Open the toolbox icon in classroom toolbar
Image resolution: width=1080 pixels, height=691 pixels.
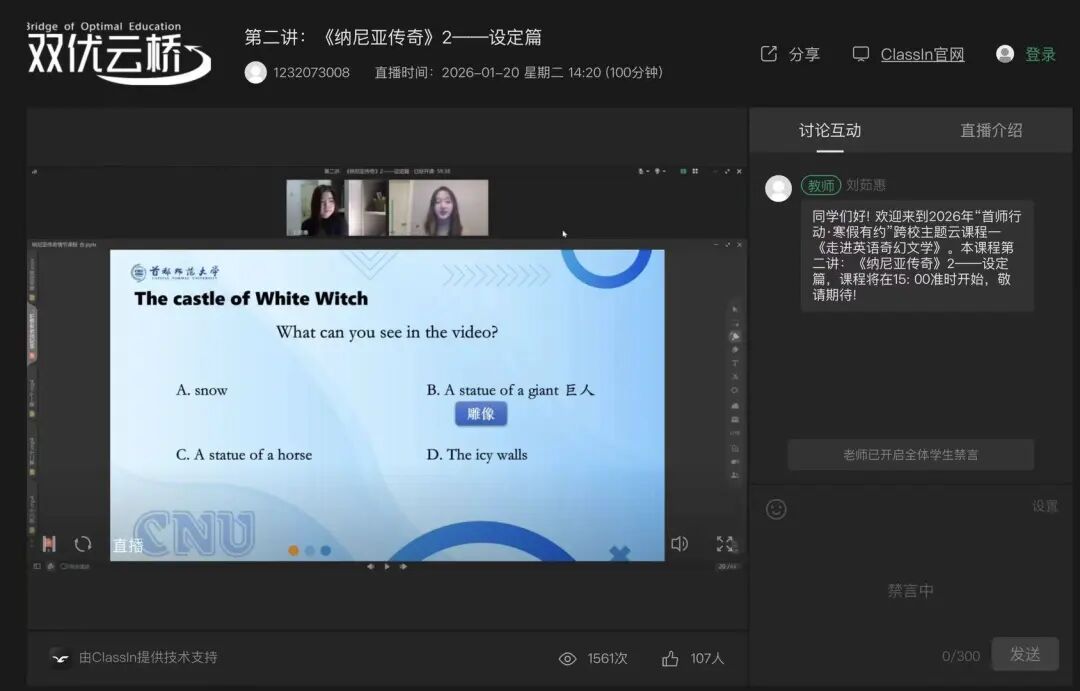click(x=735, y=420)
